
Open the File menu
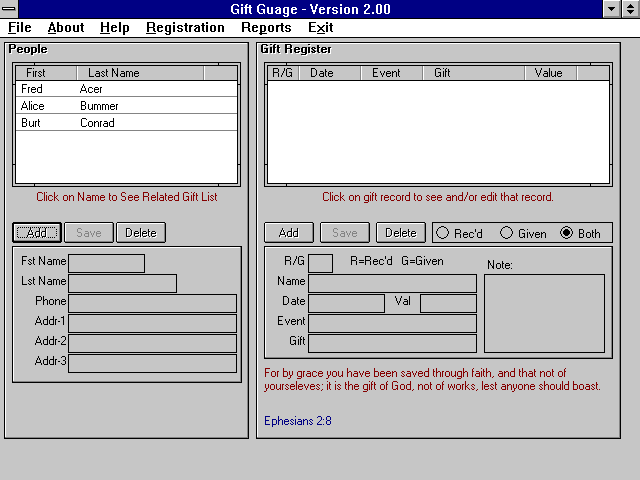19,28
